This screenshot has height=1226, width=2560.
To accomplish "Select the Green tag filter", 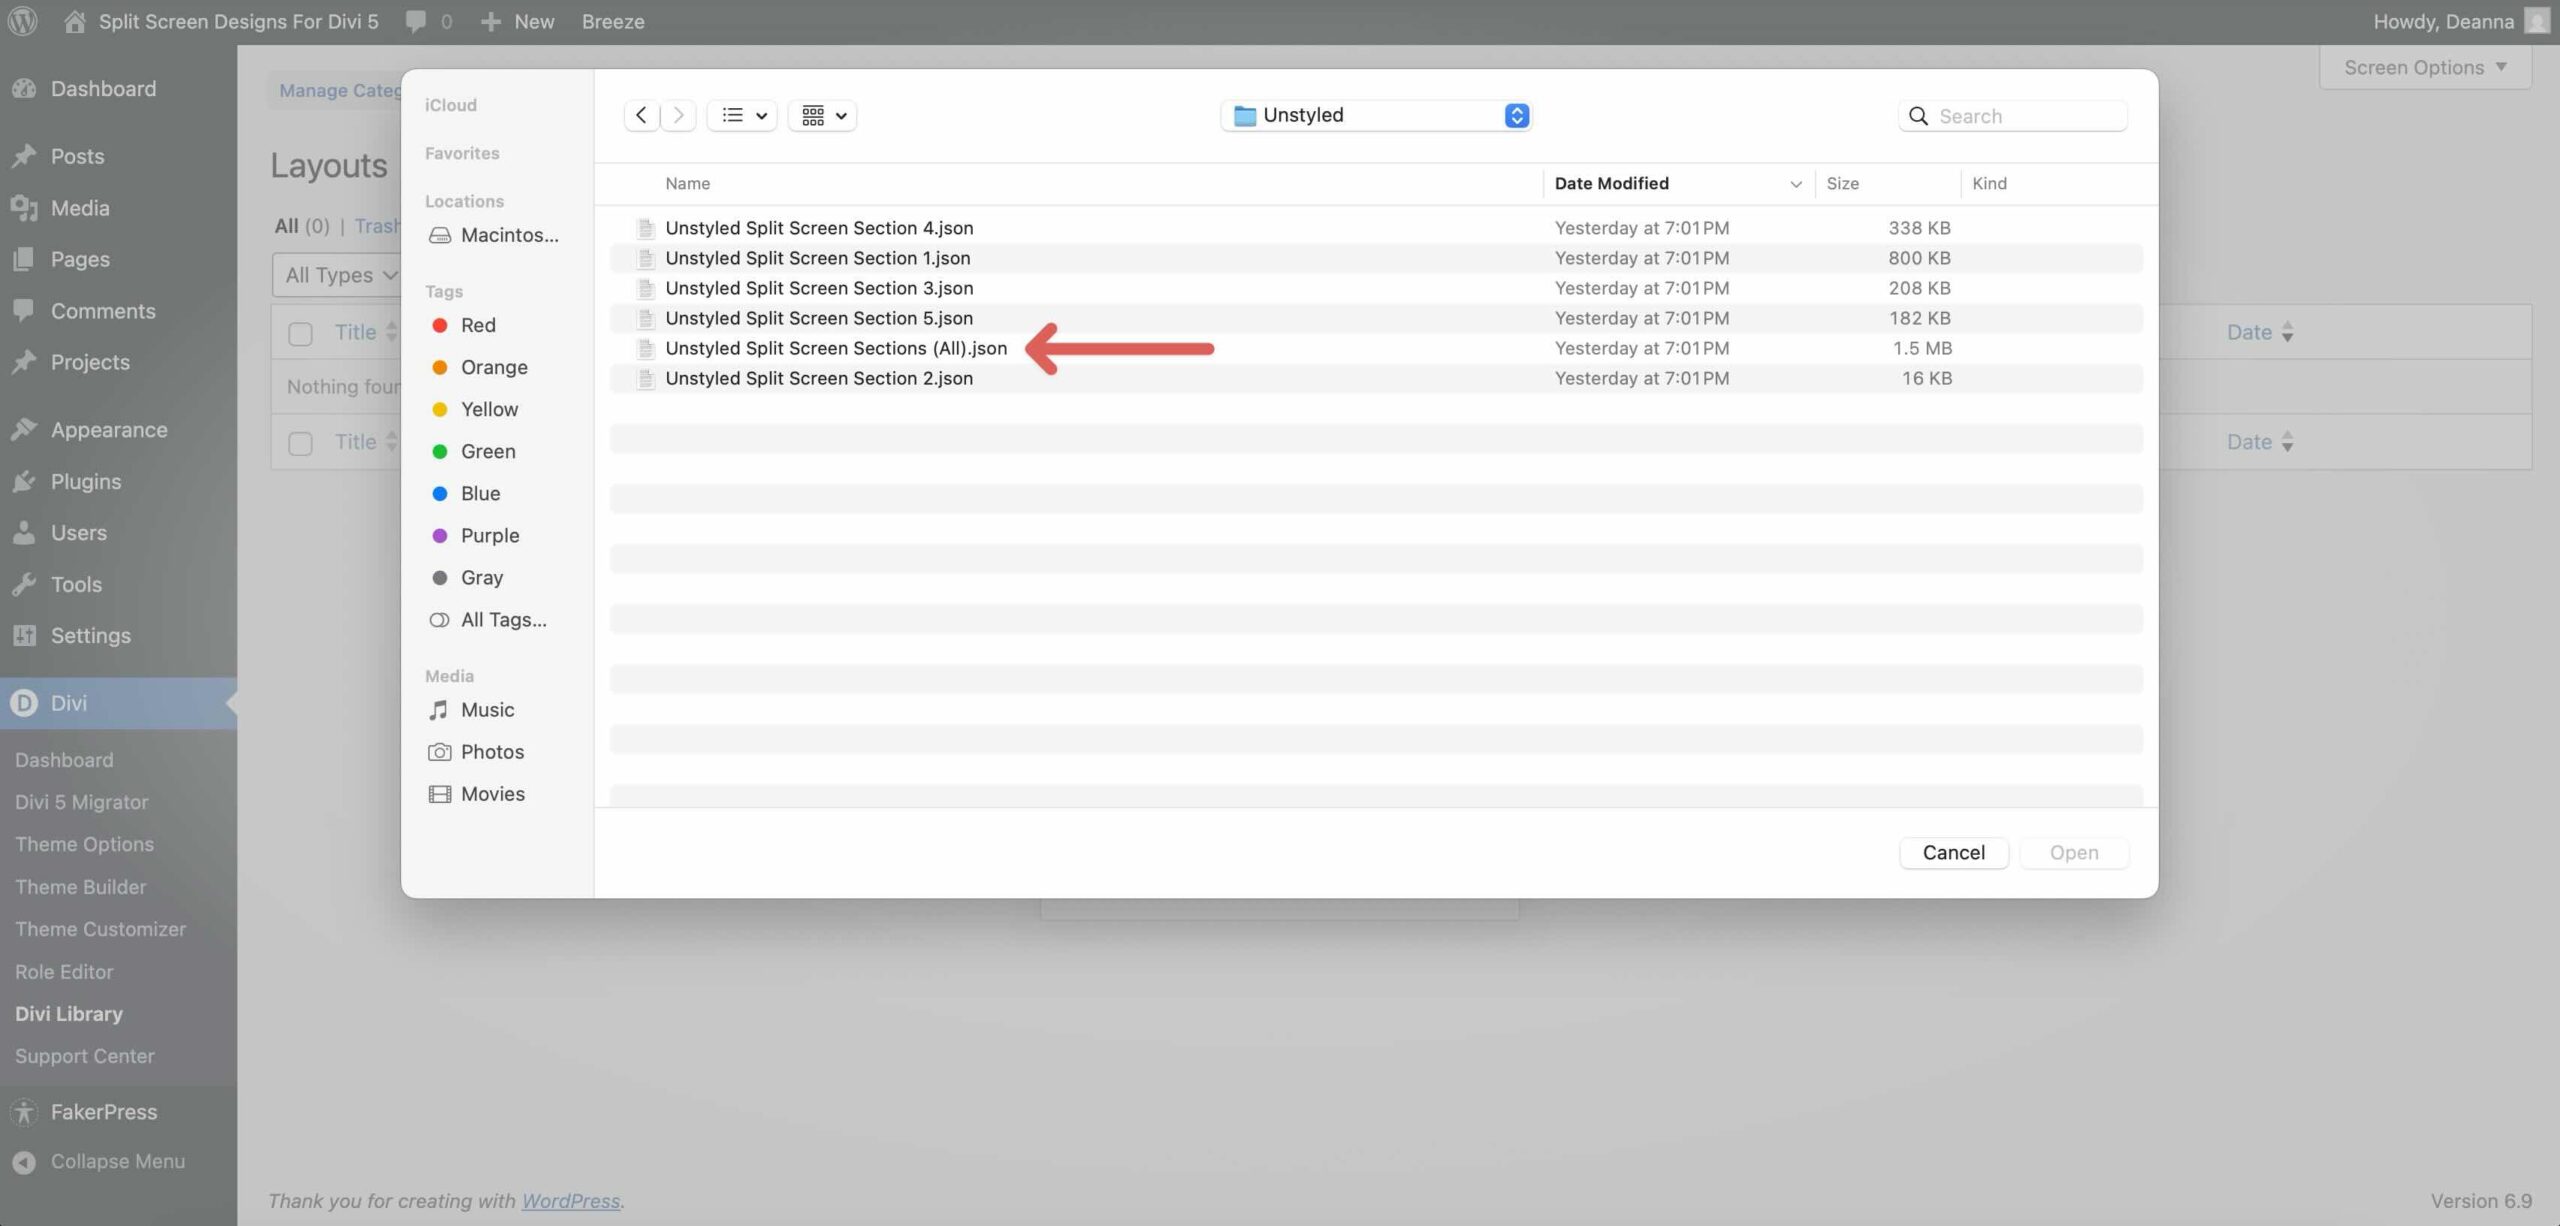I will click(487, 450).
